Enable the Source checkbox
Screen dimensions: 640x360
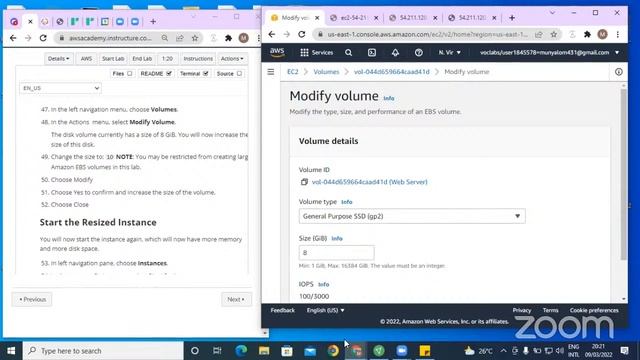click(239, 73)
